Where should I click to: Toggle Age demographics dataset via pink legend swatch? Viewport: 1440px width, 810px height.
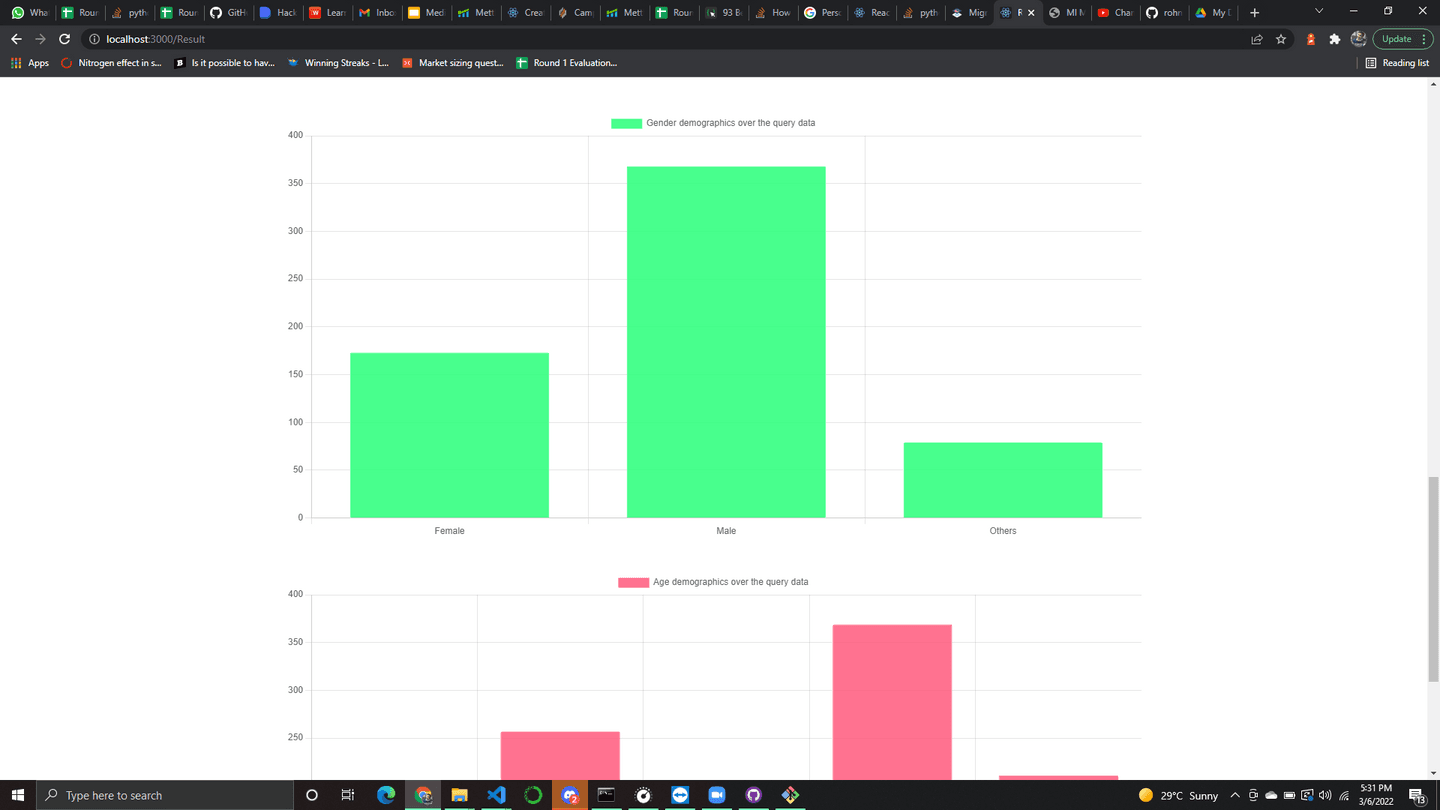tap(633, 582)
